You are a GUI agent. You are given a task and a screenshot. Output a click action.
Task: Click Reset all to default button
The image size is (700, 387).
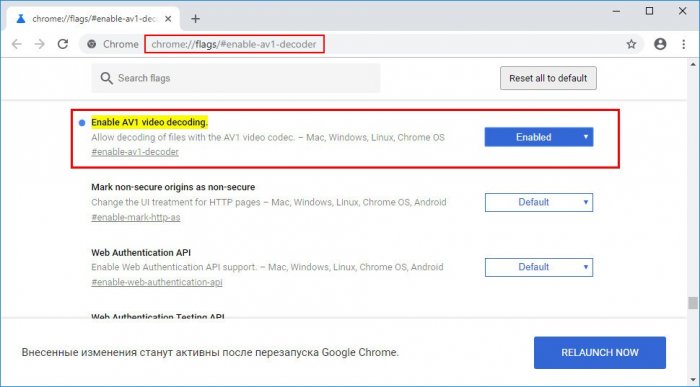[x=548, y=78]
